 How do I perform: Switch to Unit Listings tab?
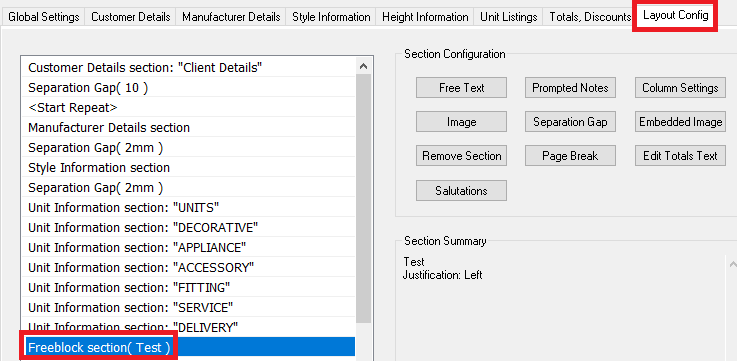coord(509,17)
